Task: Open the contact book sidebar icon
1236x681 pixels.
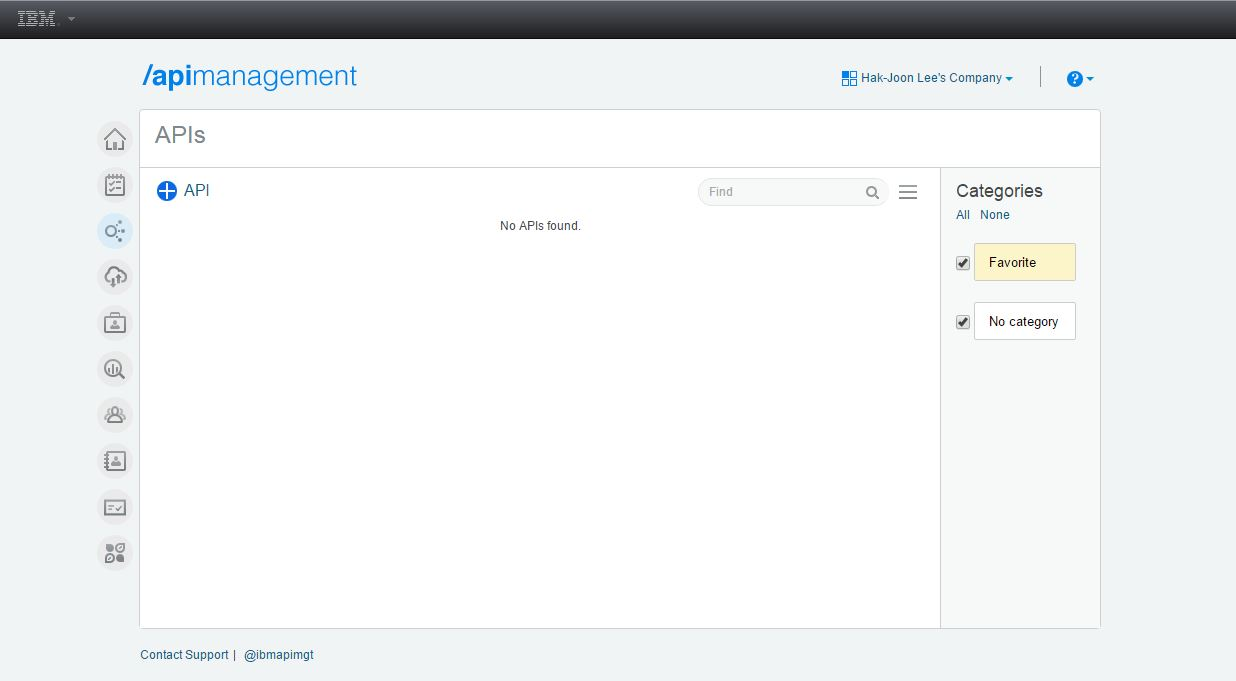Action: pyautogui.click(x=115, y=461)
